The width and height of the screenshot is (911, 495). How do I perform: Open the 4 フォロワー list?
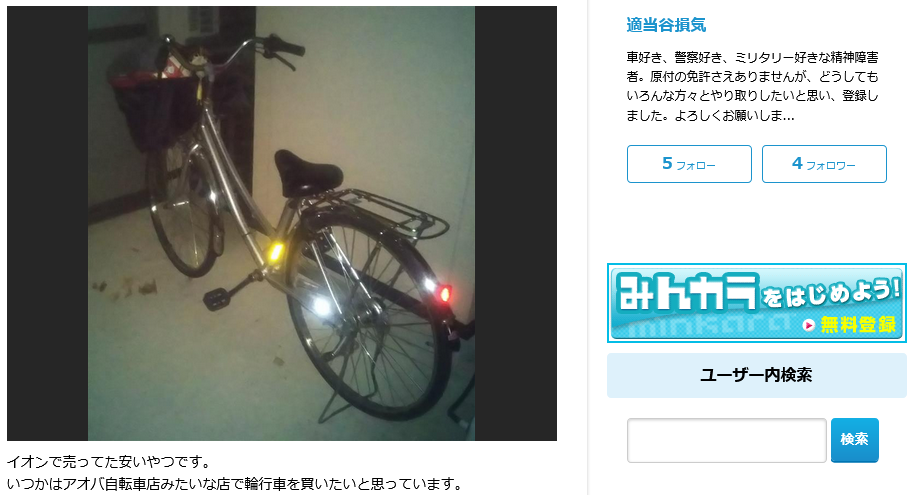[824, 164]
